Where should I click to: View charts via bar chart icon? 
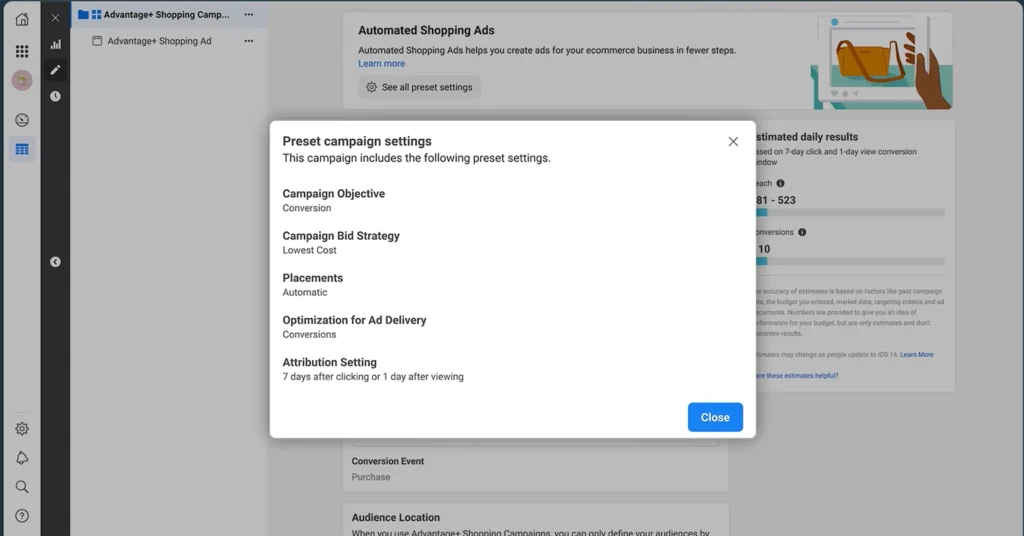click(56, 44)
